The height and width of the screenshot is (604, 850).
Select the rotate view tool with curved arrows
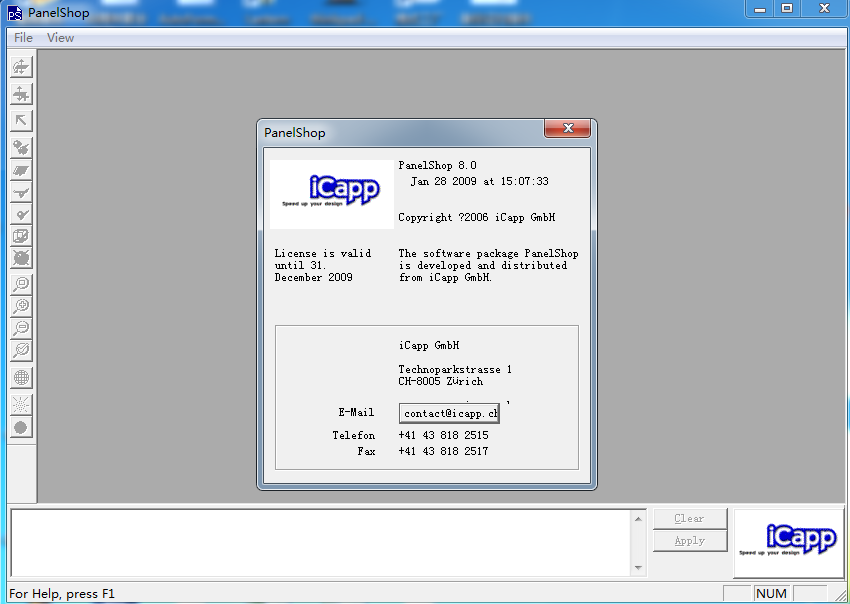click(21, 67)
